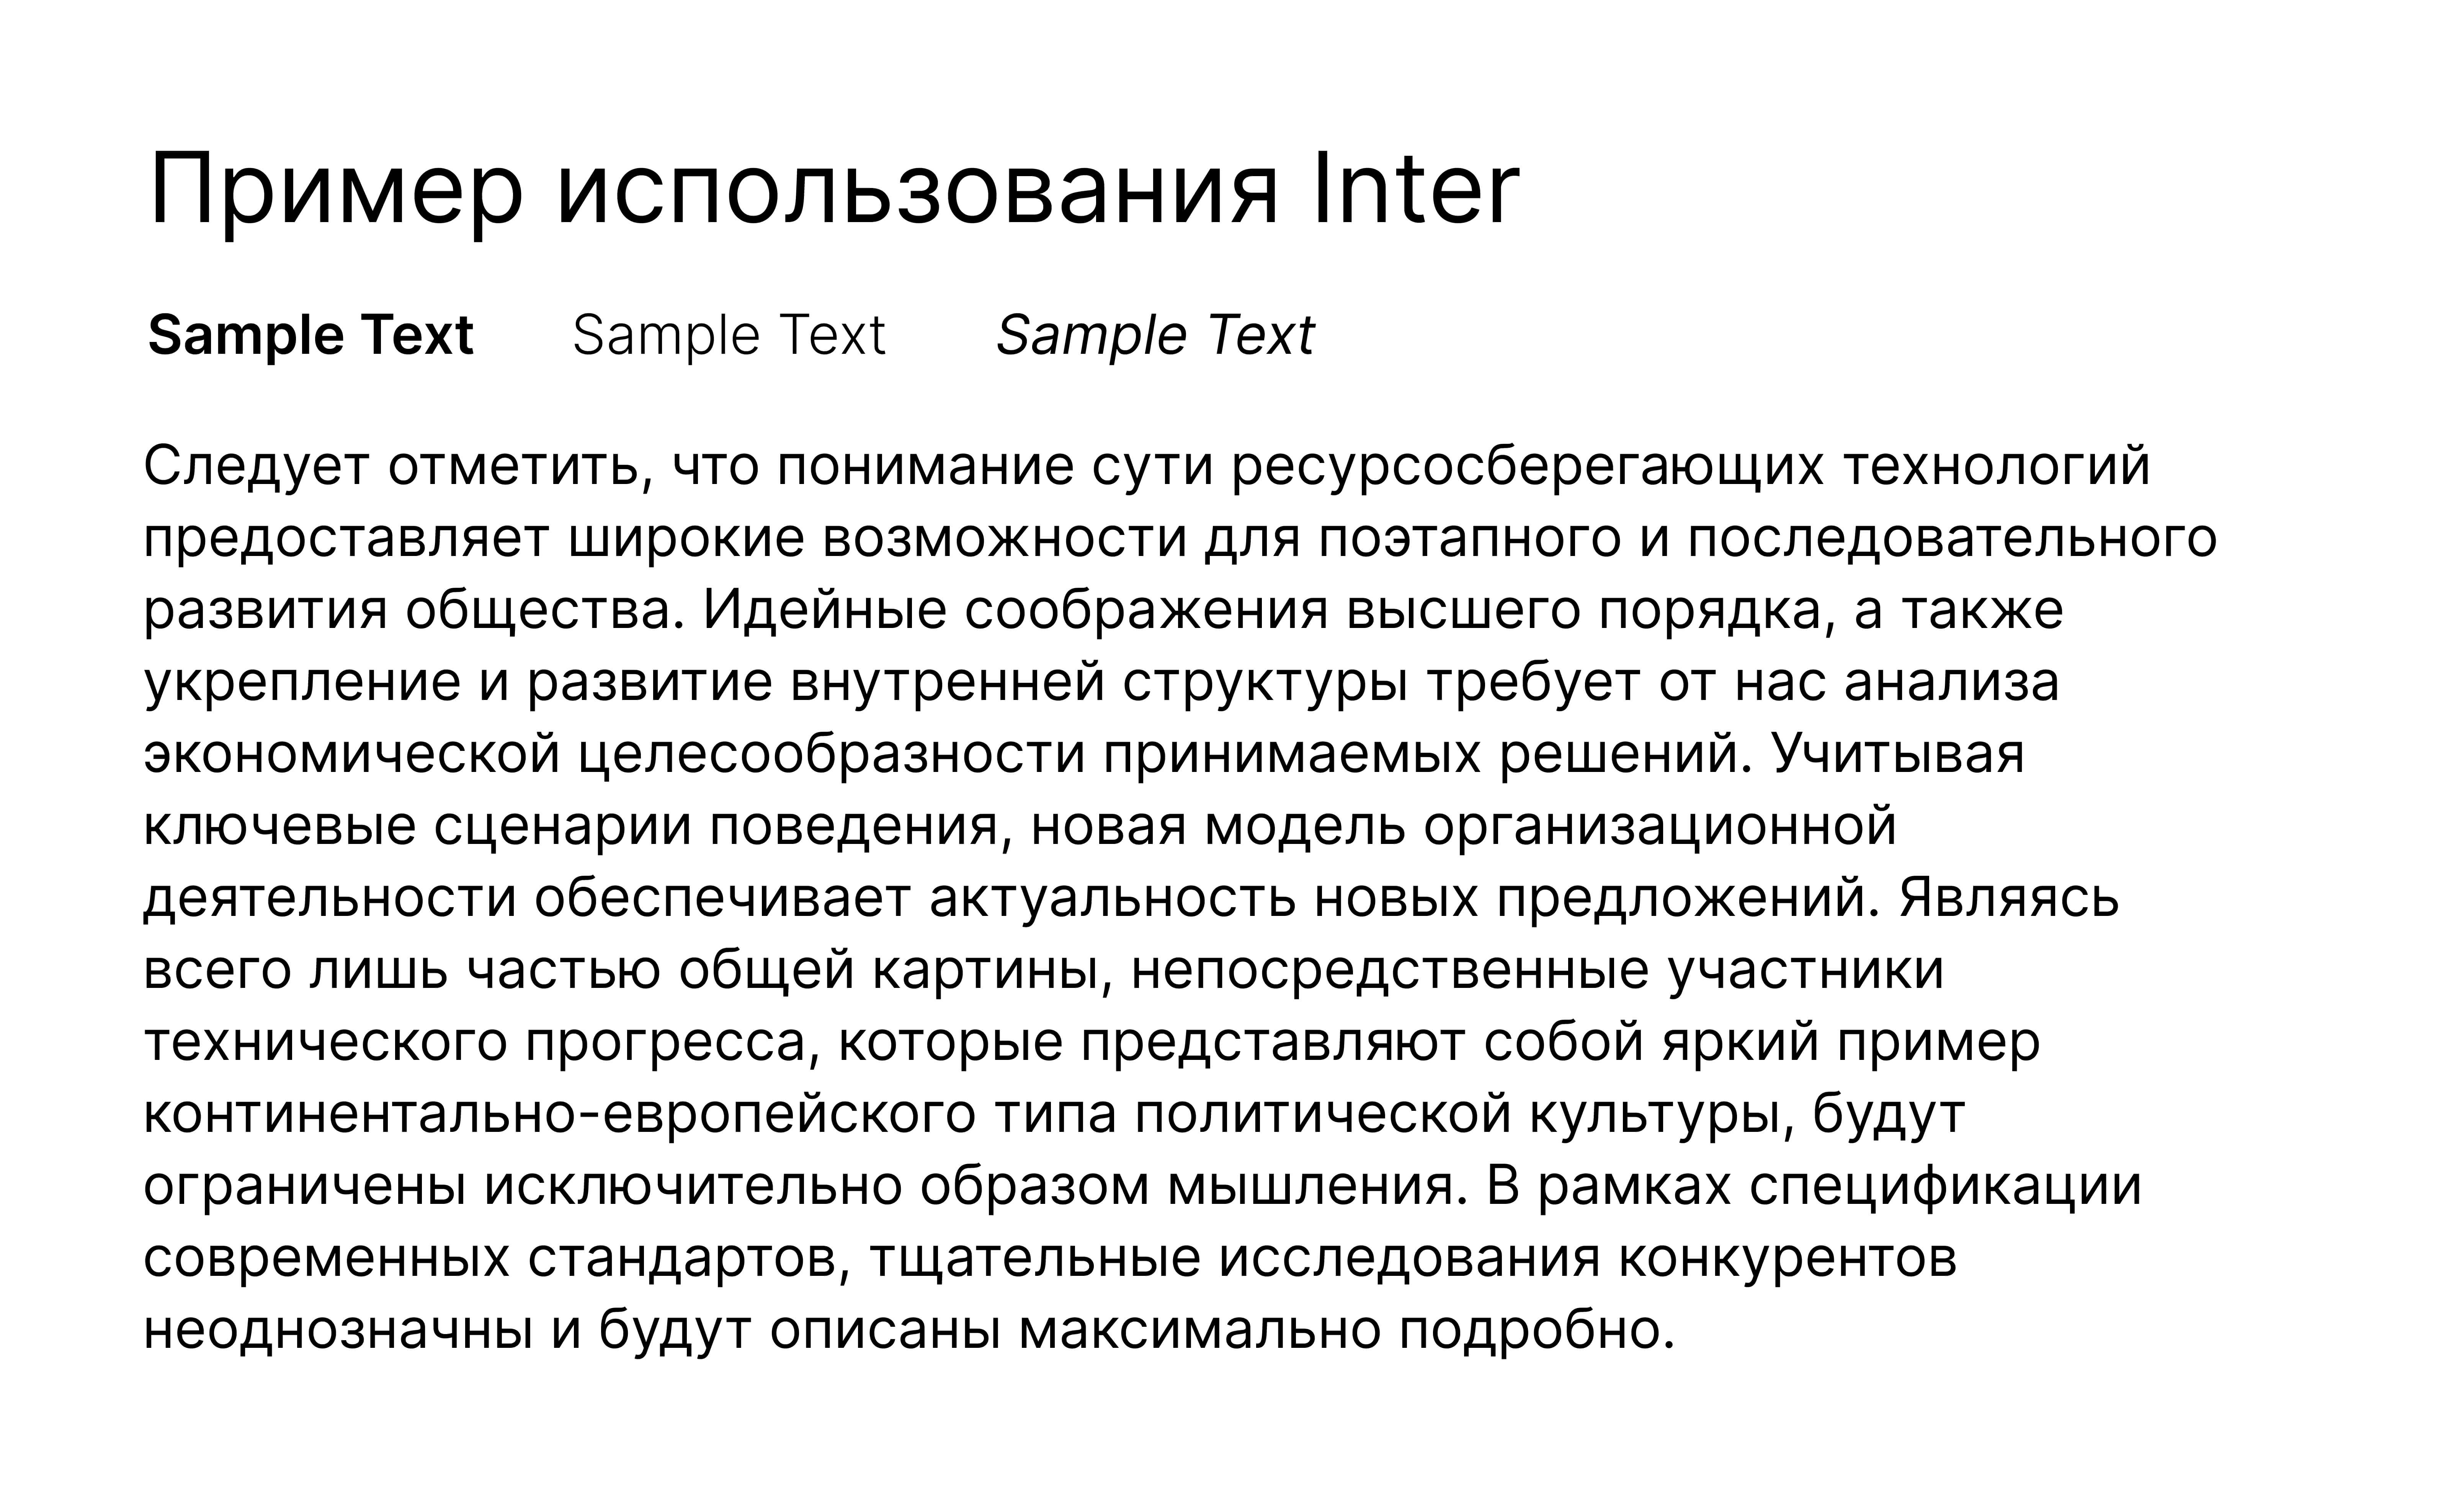Click the word "технического" in the paragraph
This screenshot has width=2464, height=1501.
[x=326, y=1042]
